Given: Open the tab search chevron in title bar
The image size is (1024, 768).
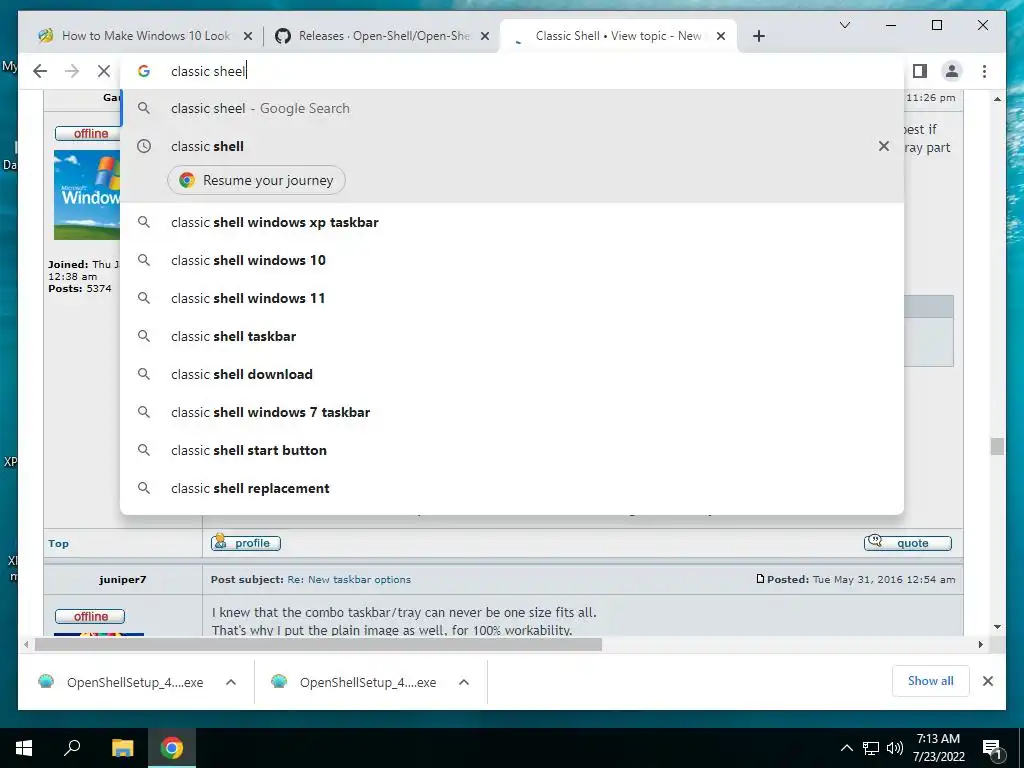Looking at the screenshot, I should pyautogui.click(x=844, y=25).
